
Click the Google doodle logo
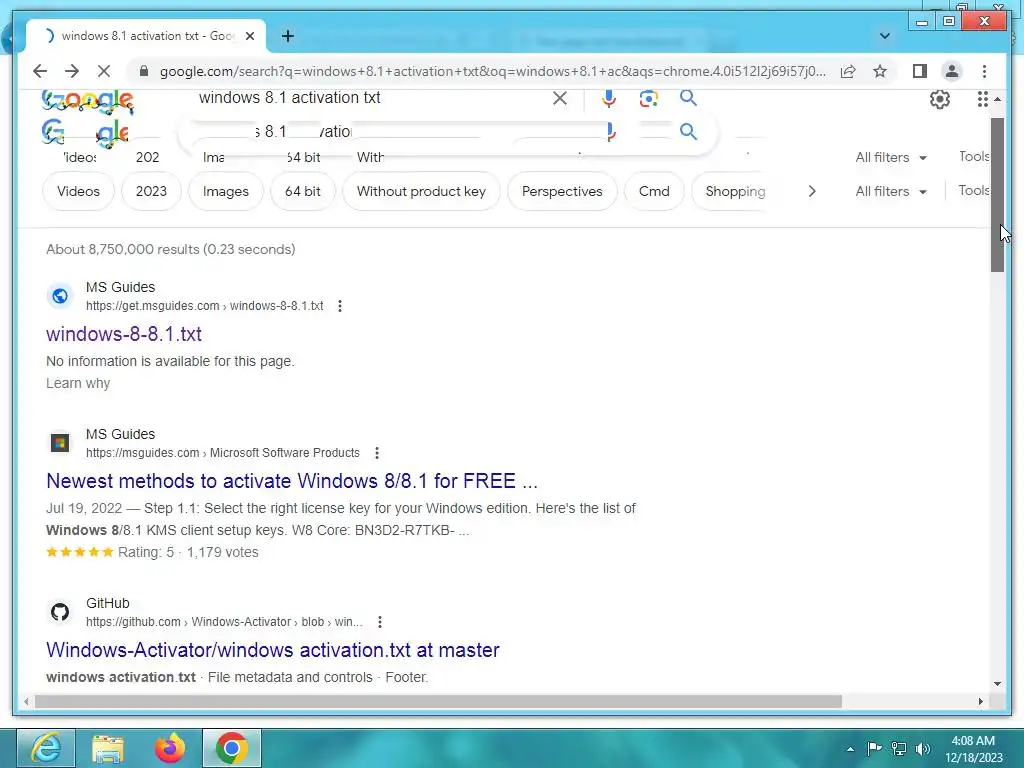(88, 101)
